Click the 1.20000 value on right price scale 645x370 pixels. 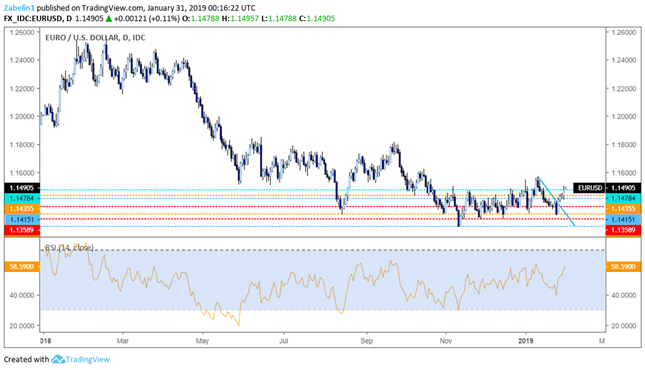tap(624, 116)
